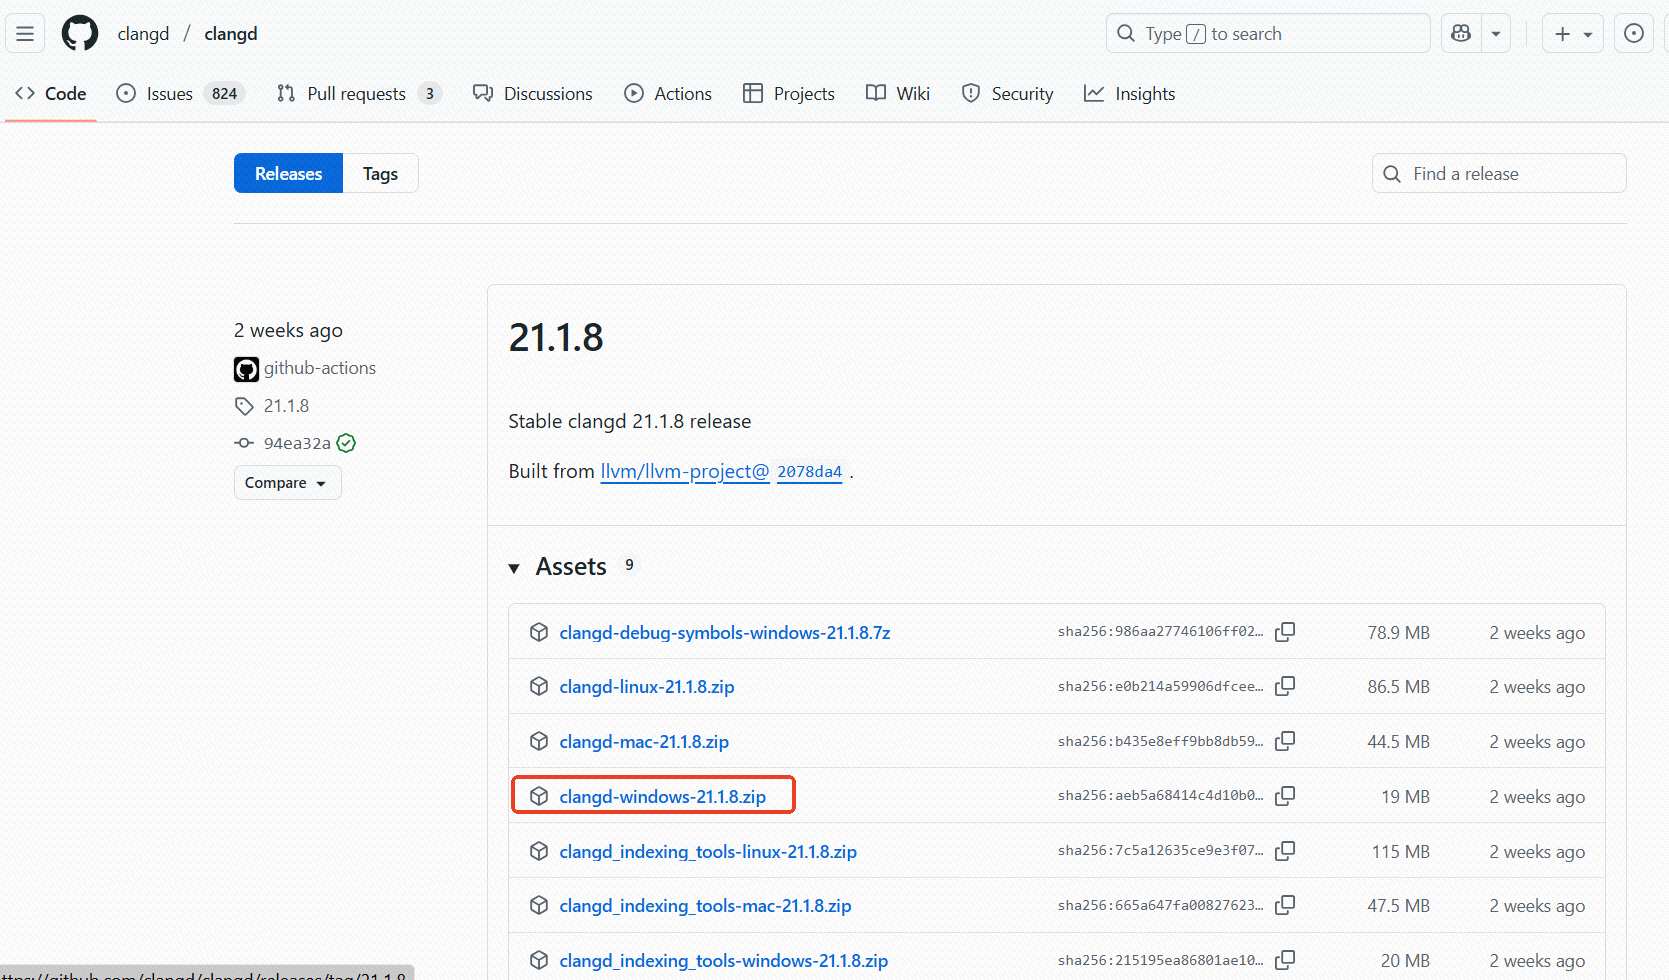Open the 21.1.8 tag link
The width and height of the screenshot is (1669, 980).
click(286, 406)
